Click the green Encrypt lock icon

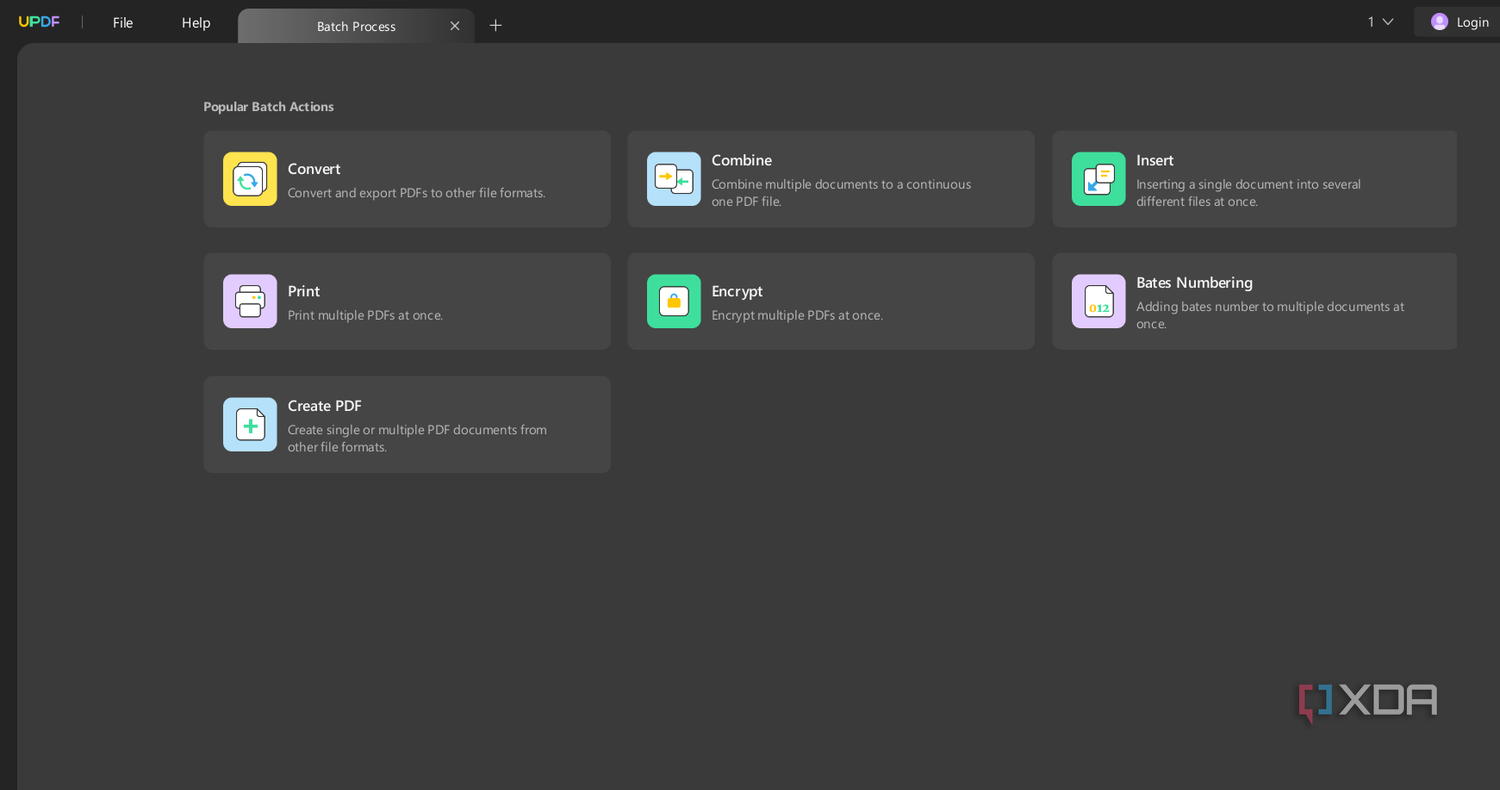[x=674, y=301]
